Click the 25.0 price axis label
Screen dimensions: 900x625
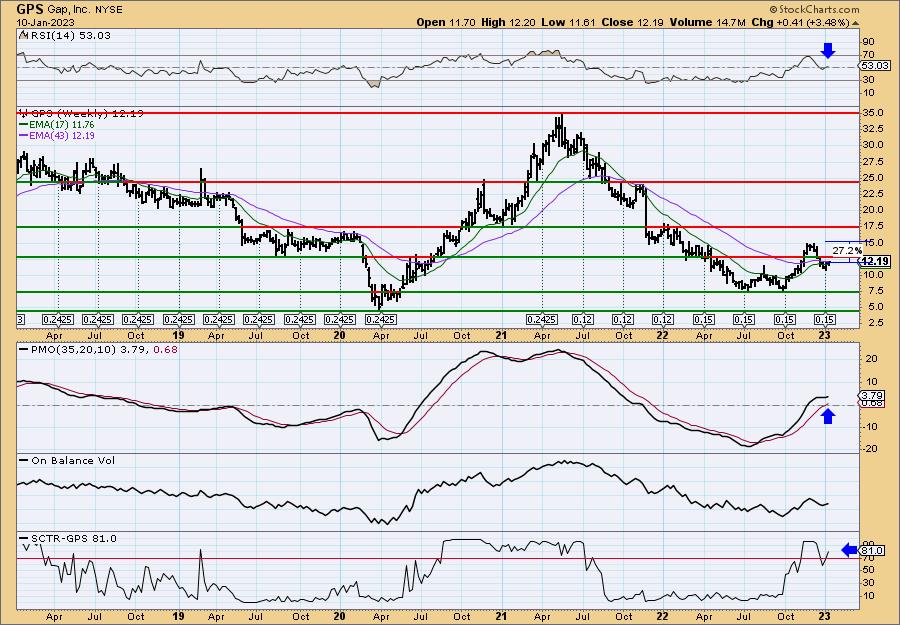[873, 178]
